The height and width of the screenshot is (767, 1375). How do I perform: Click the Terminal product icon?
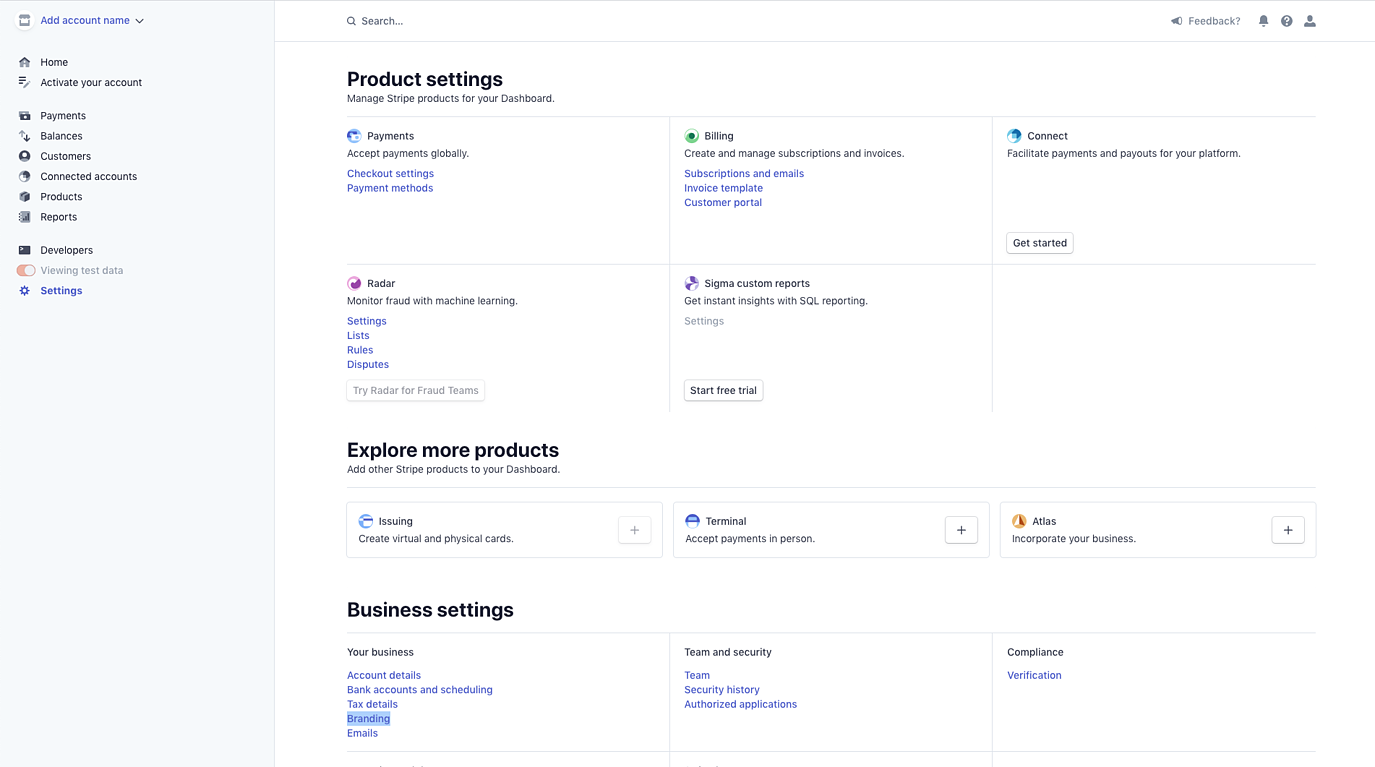(x=692, y=521)
